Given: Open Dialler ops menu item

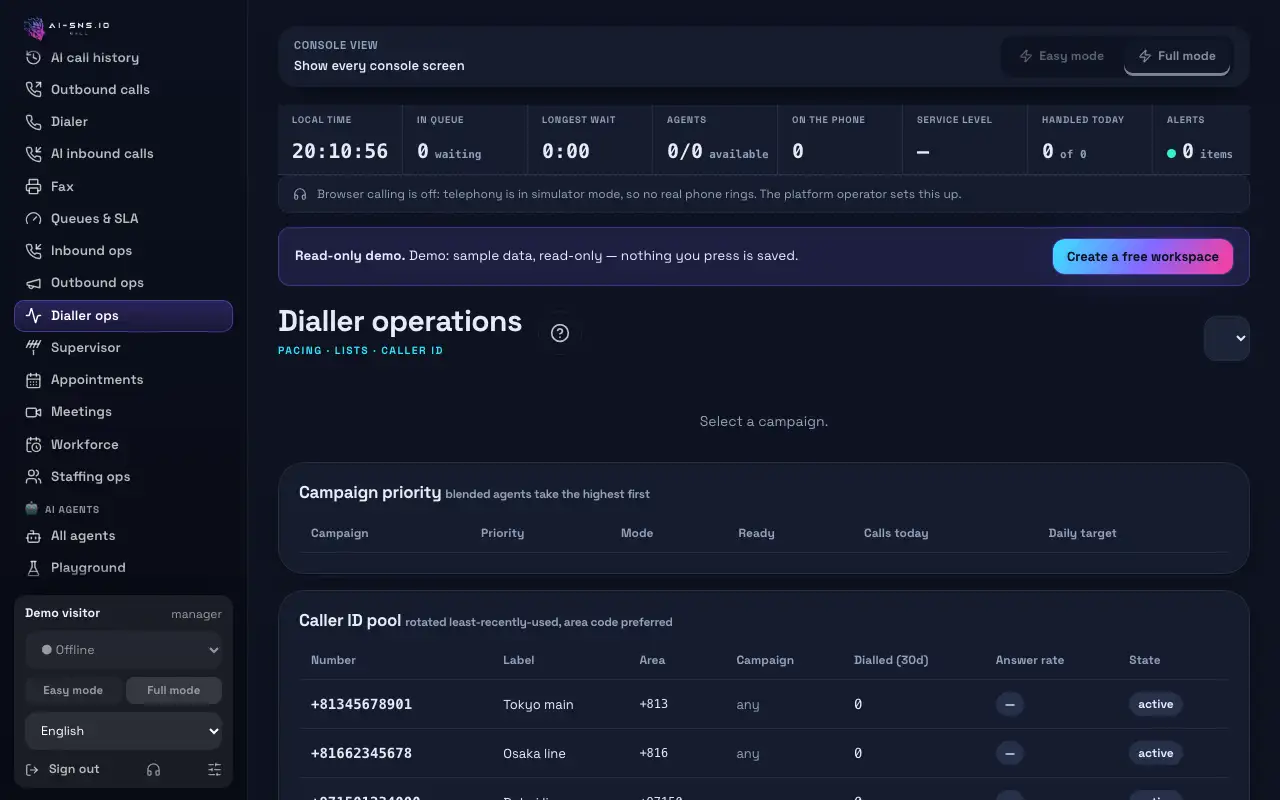Looking at the screenshot, I should click(124, 316).
